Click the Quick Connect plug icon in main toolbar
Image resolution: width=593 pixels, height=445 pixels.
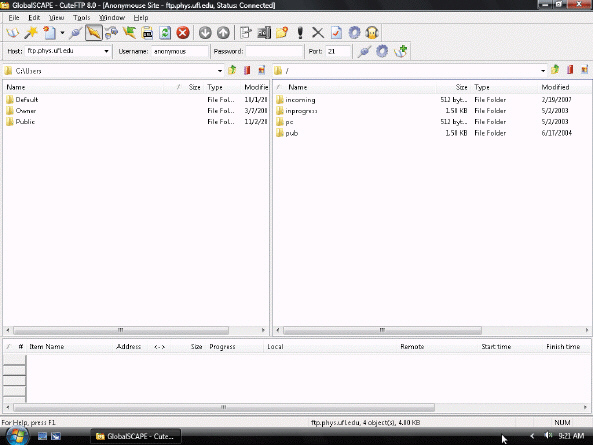76,33
